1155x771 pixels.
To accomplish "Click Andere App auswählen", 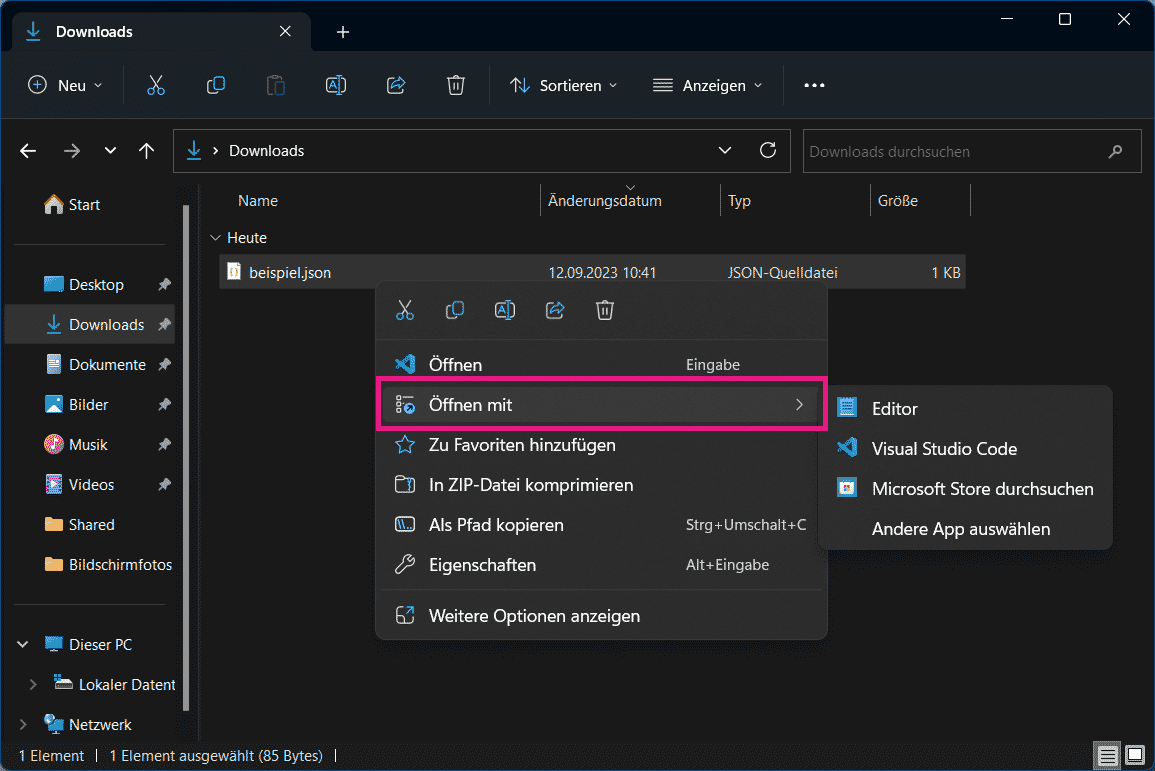I will point(960,529).
